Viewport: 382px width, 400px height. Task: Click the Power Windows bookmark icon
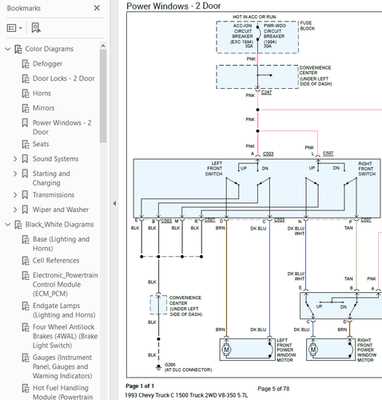coord(25,123)
